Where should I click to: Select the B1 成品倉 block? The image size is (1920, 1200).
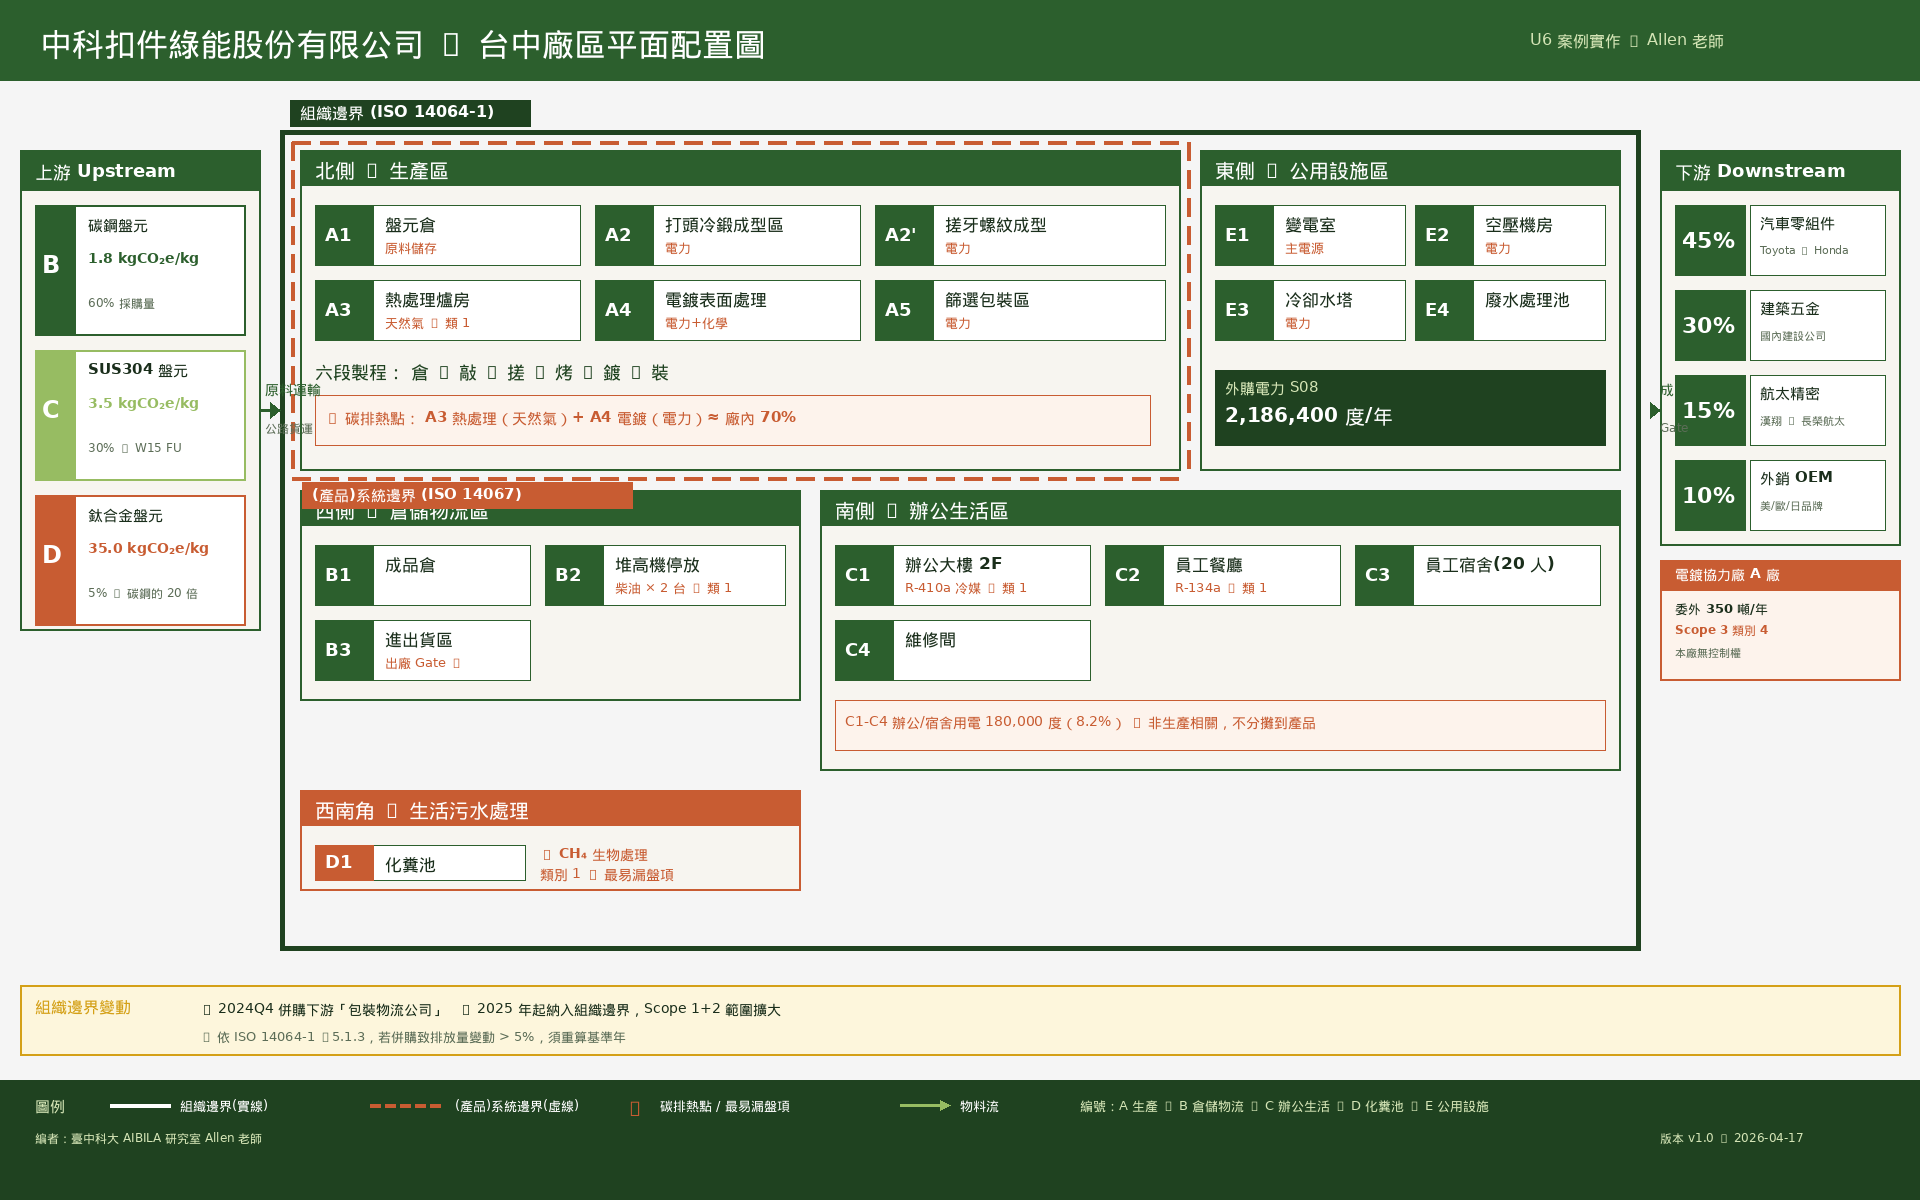423,576
